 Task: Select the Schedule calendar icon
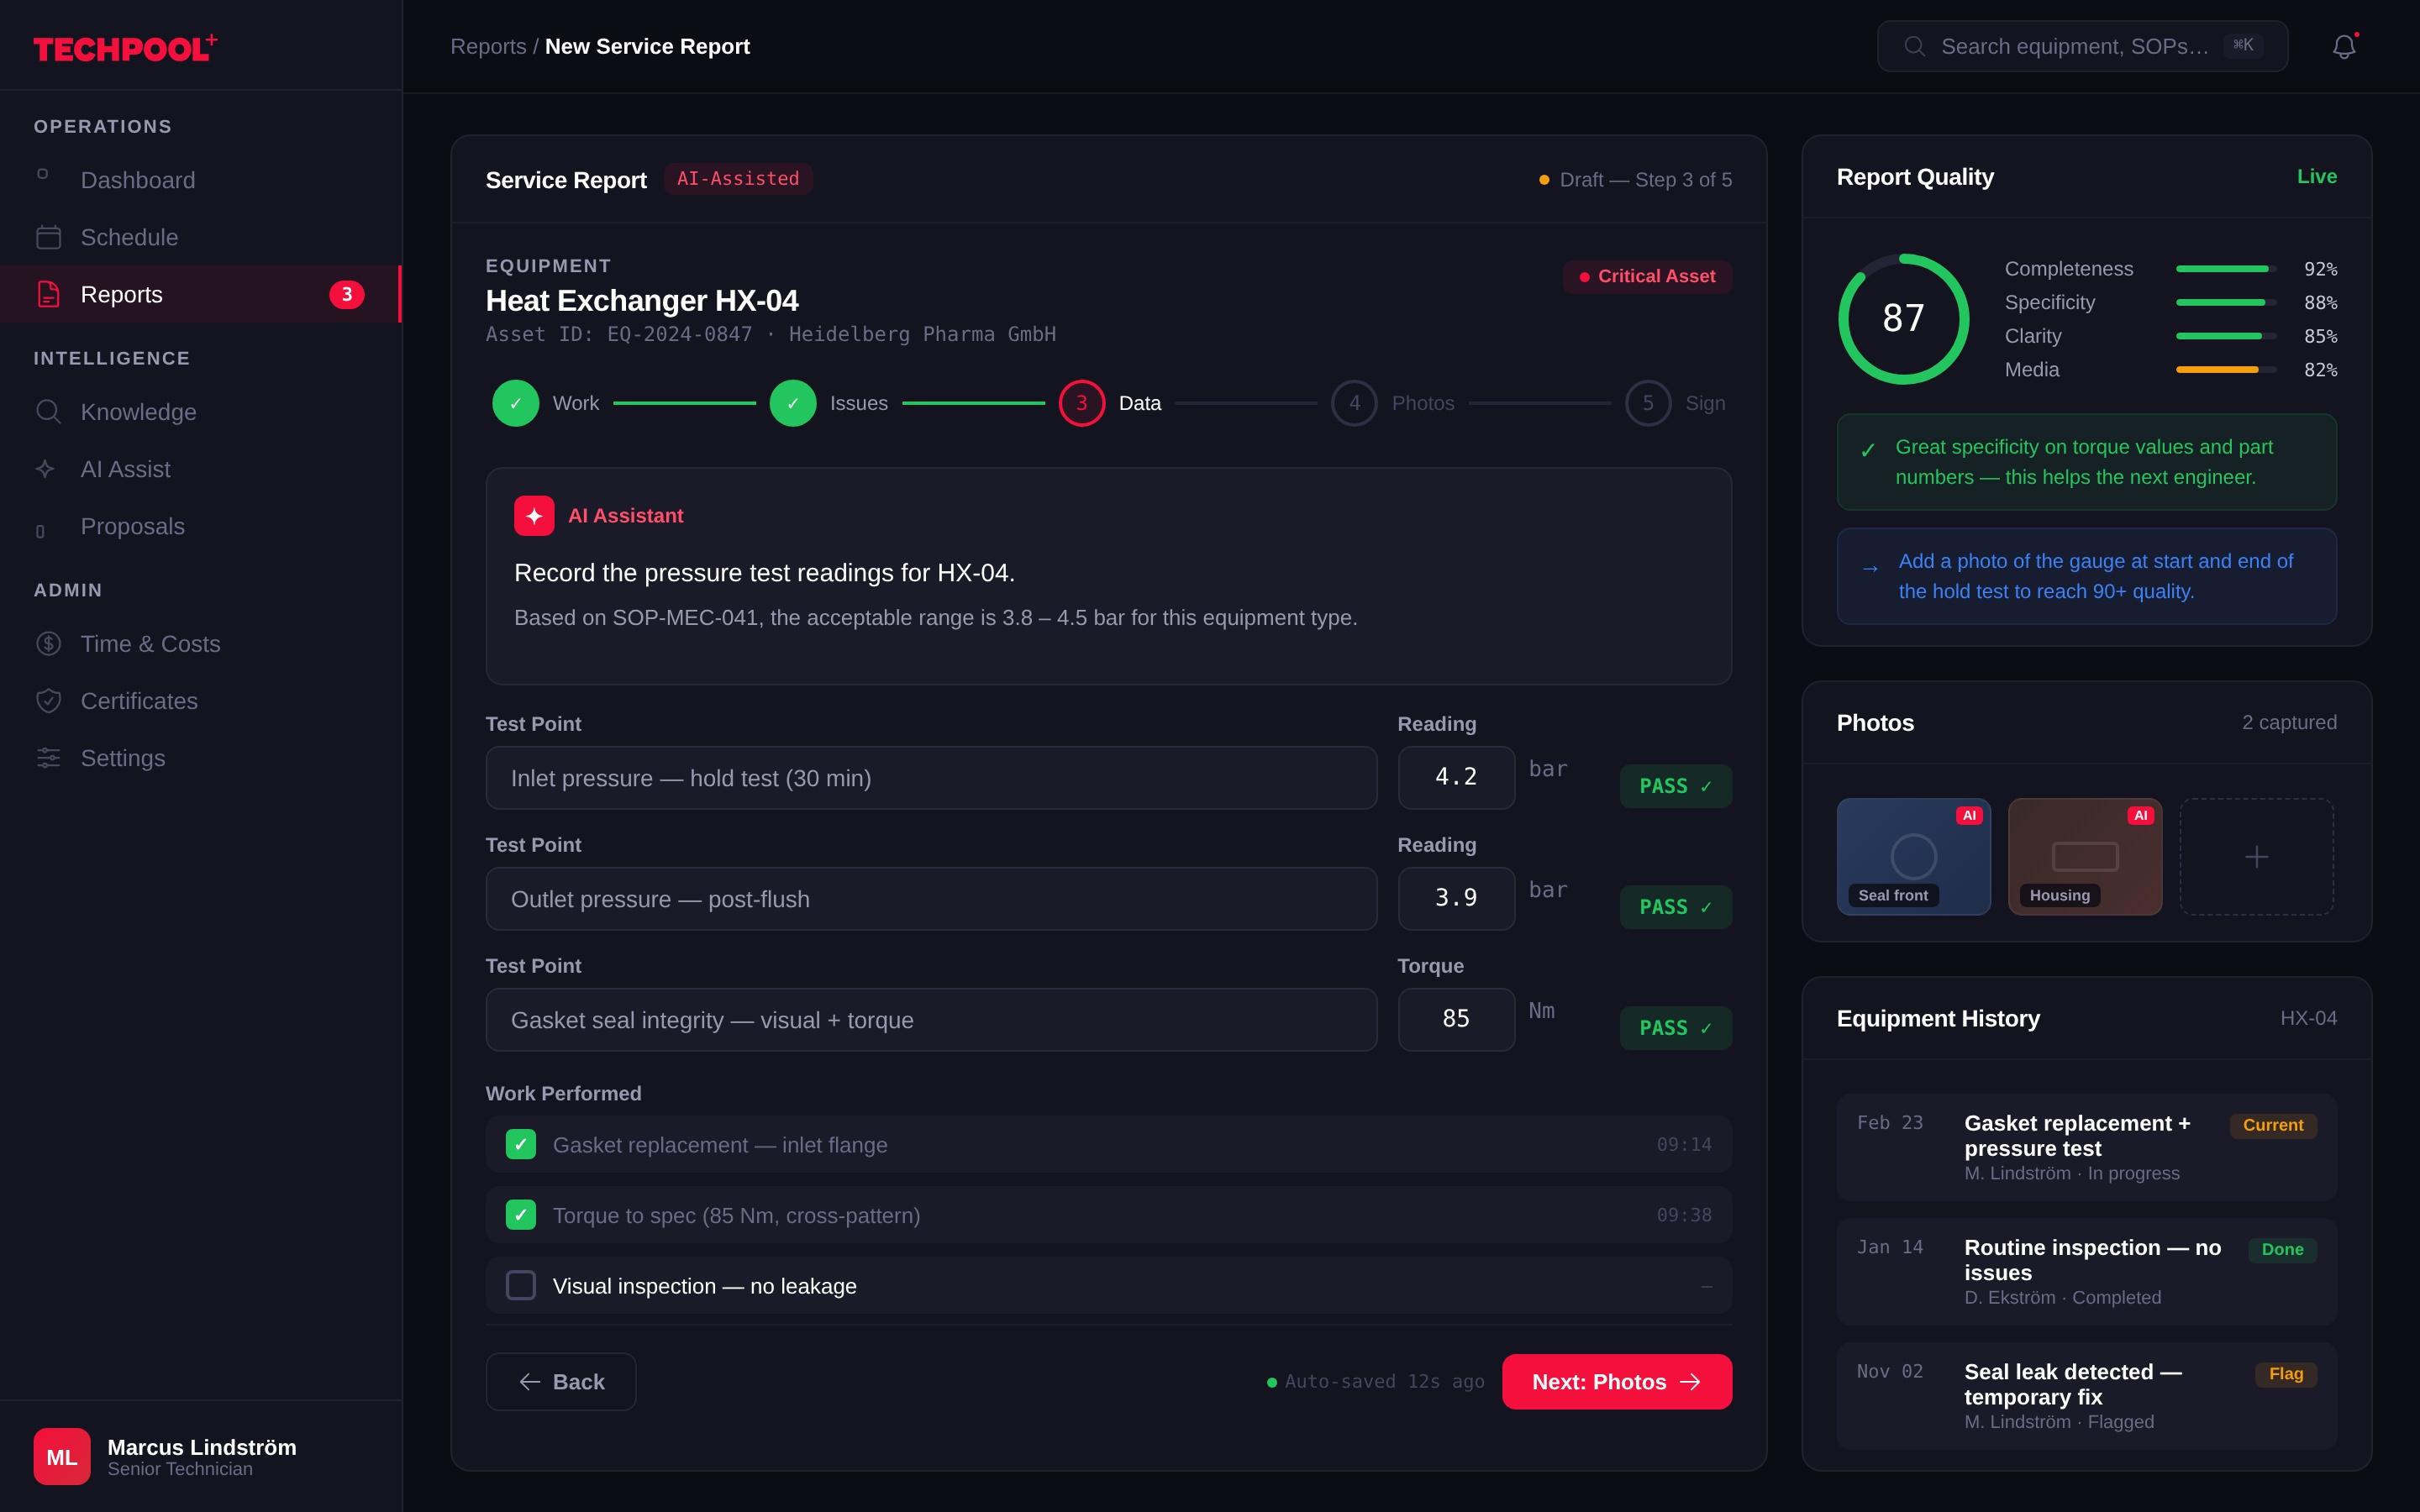(x=49, y=237)
